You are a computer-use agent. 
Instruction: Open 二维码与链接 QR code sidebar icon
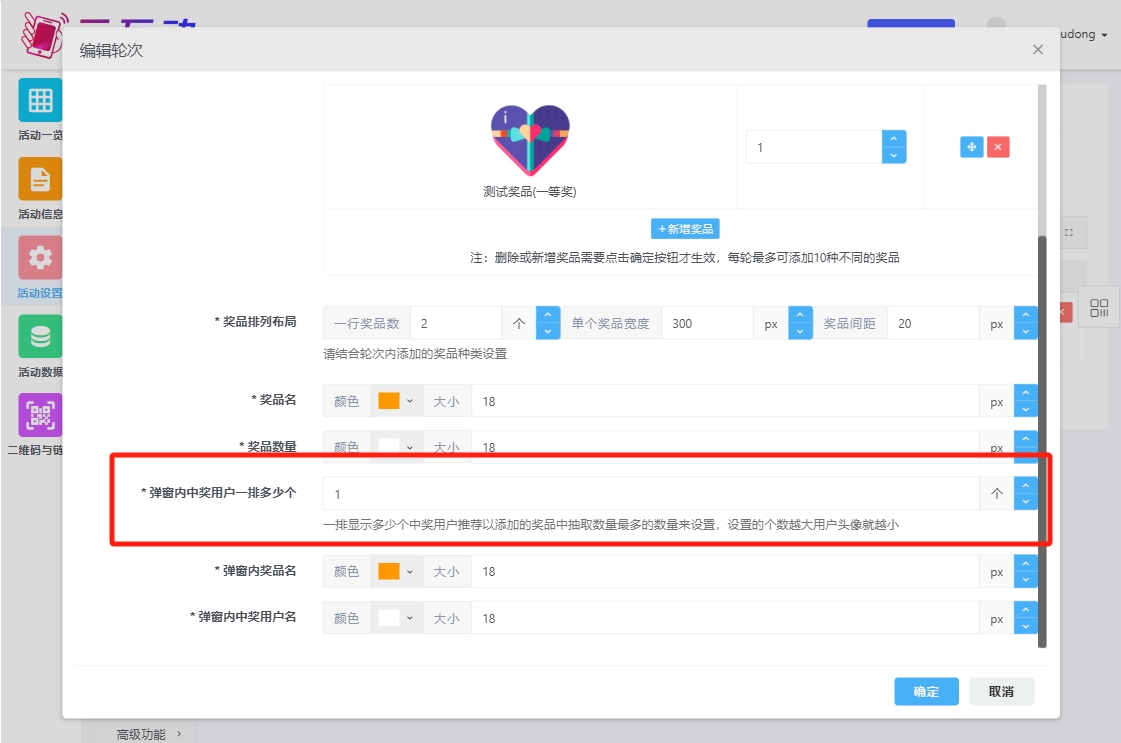[40, 415]
